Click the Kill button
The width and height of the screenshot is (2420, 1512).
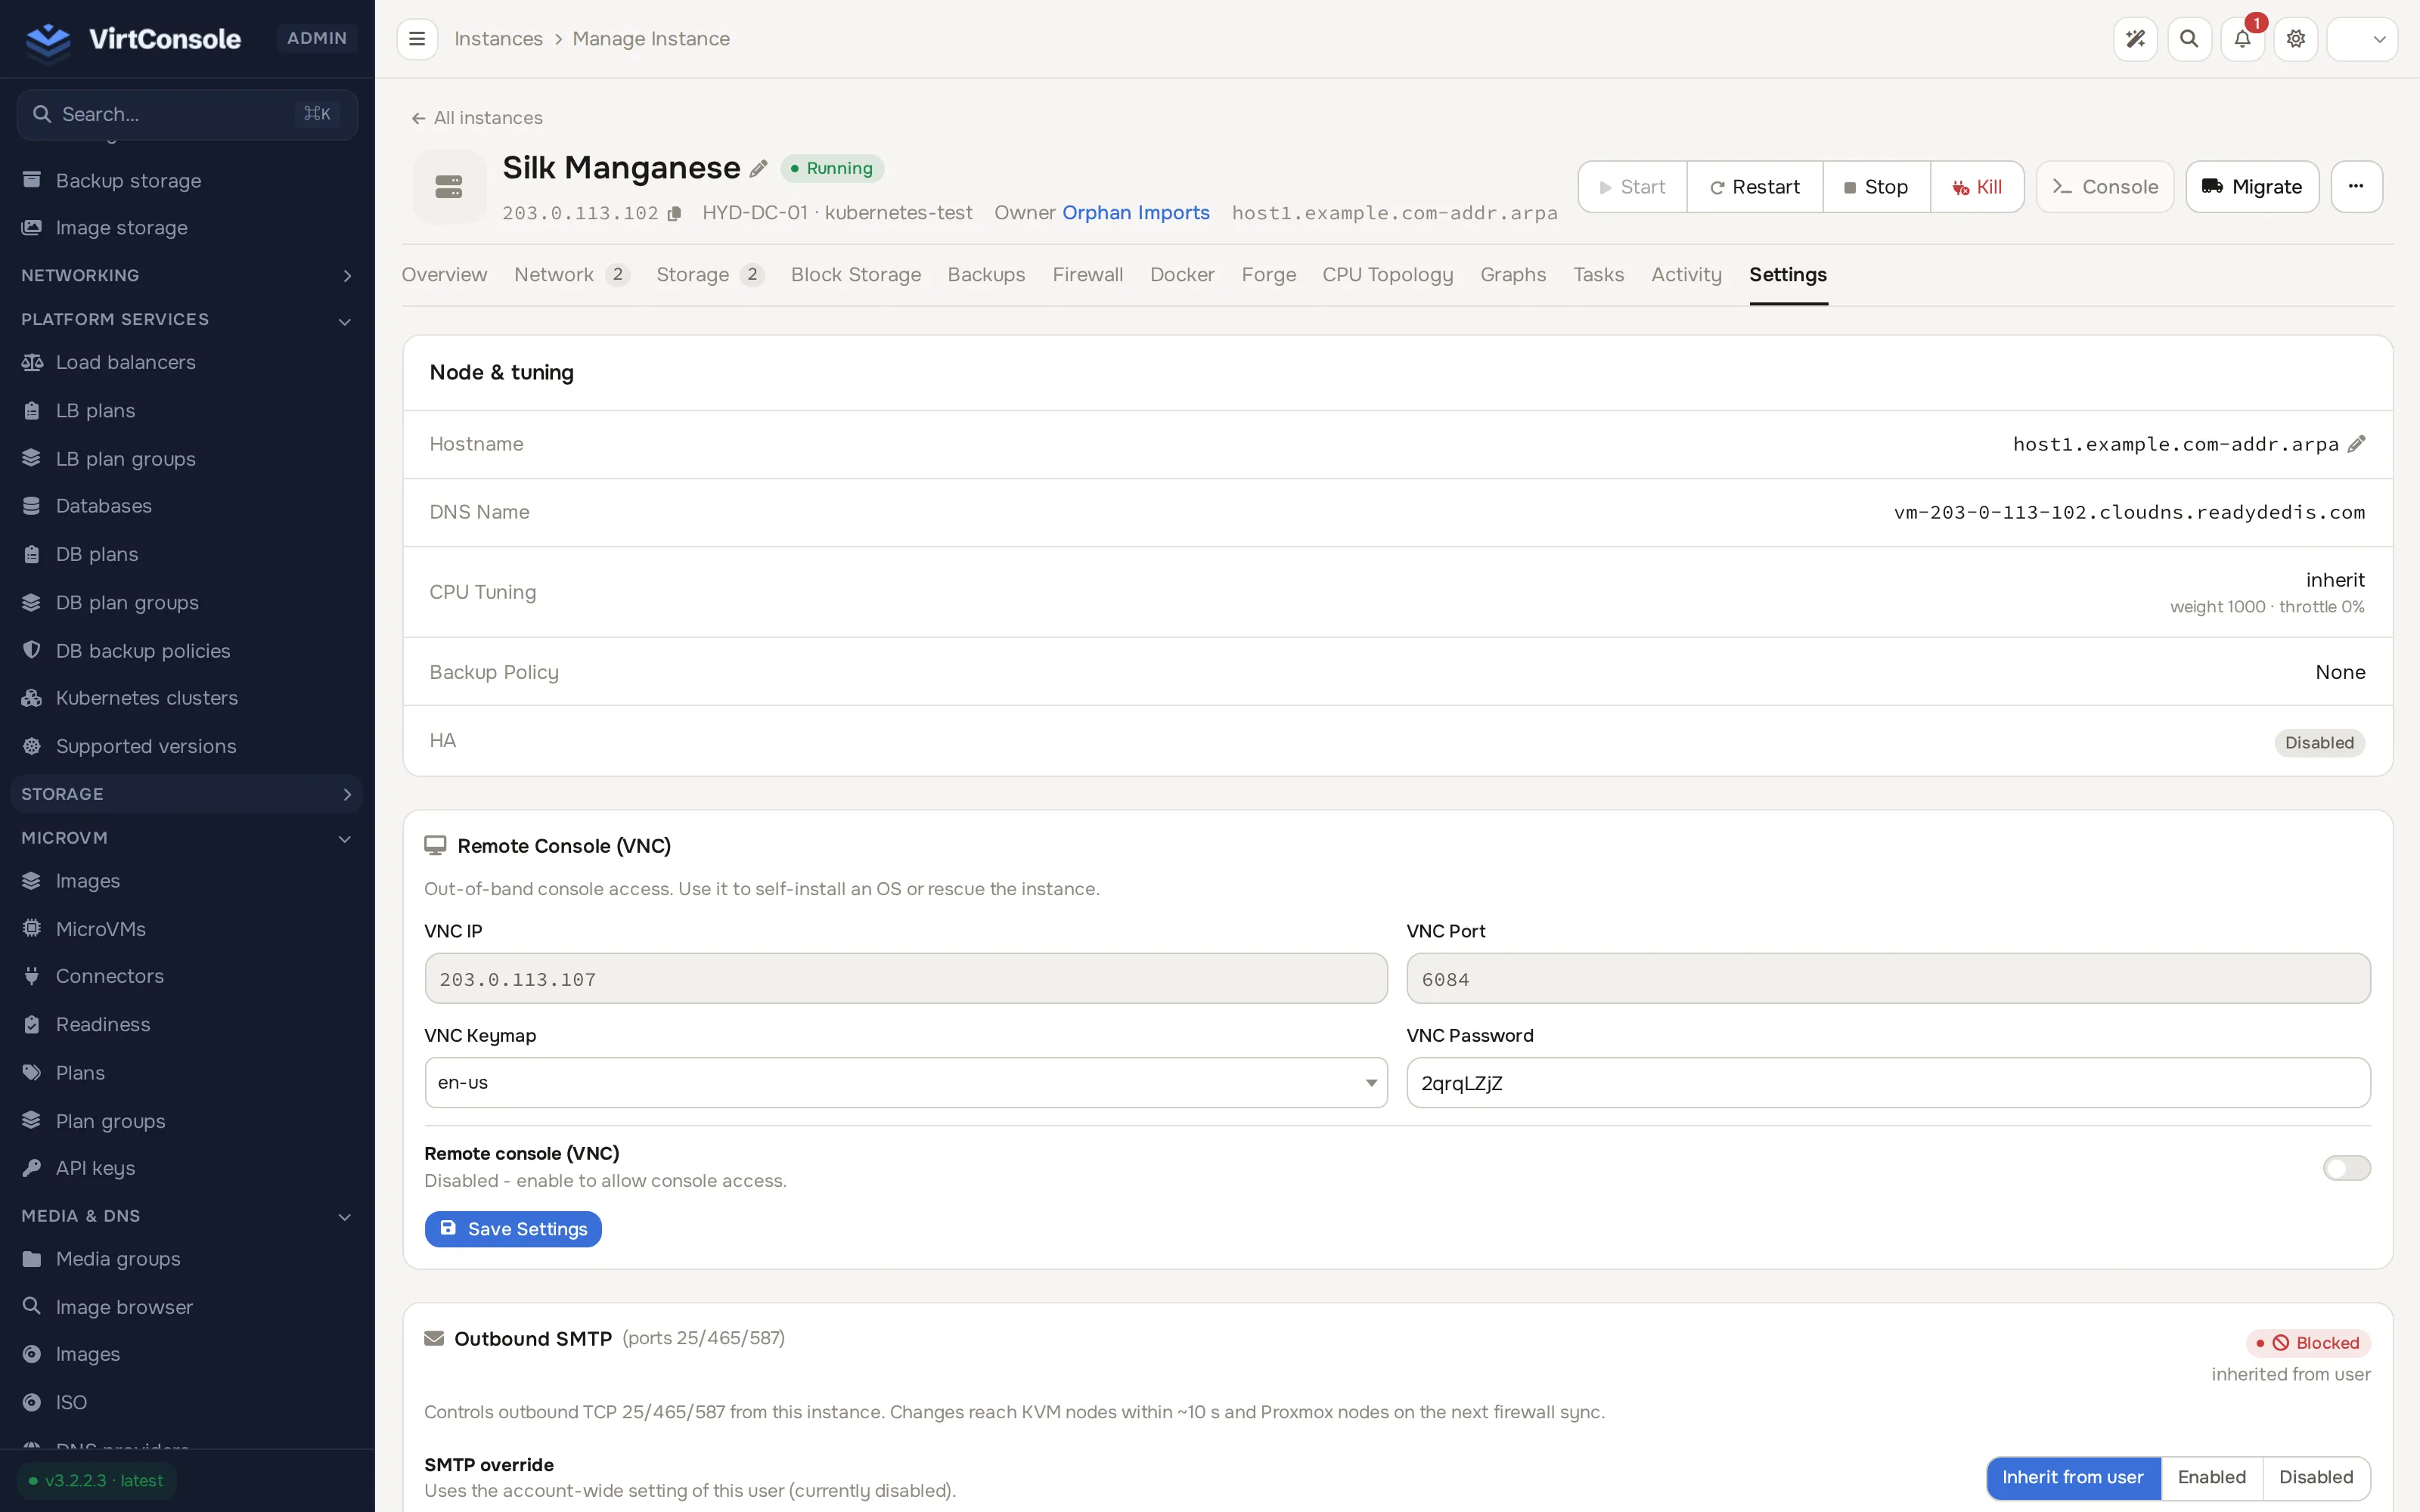(1977, 187)
